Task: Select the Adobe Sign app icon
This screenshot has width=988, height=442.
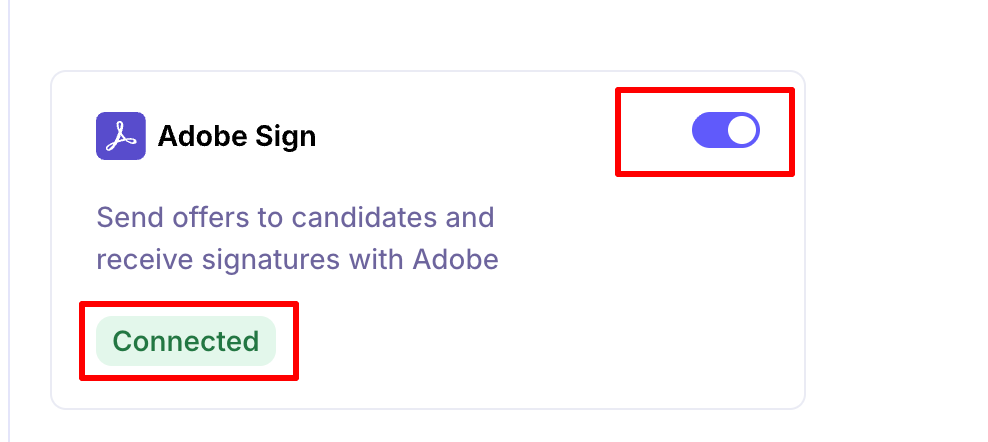Action: pyautogui.click(x=121, y=136)
